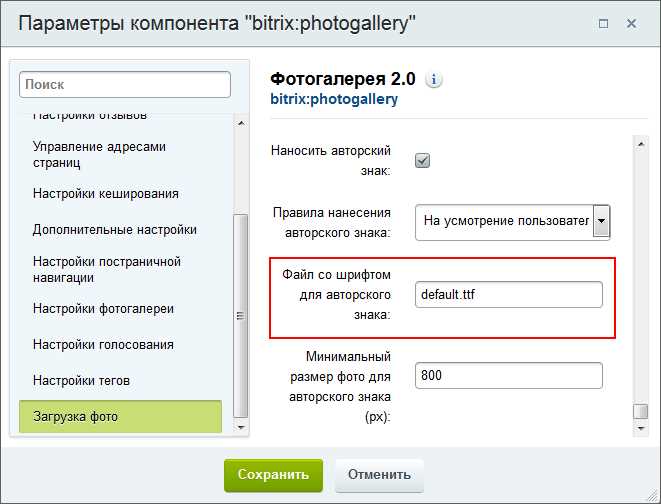
Task: Select Настройки фотогалереи section
Action: pyautogui.click(x=103, y=309)
